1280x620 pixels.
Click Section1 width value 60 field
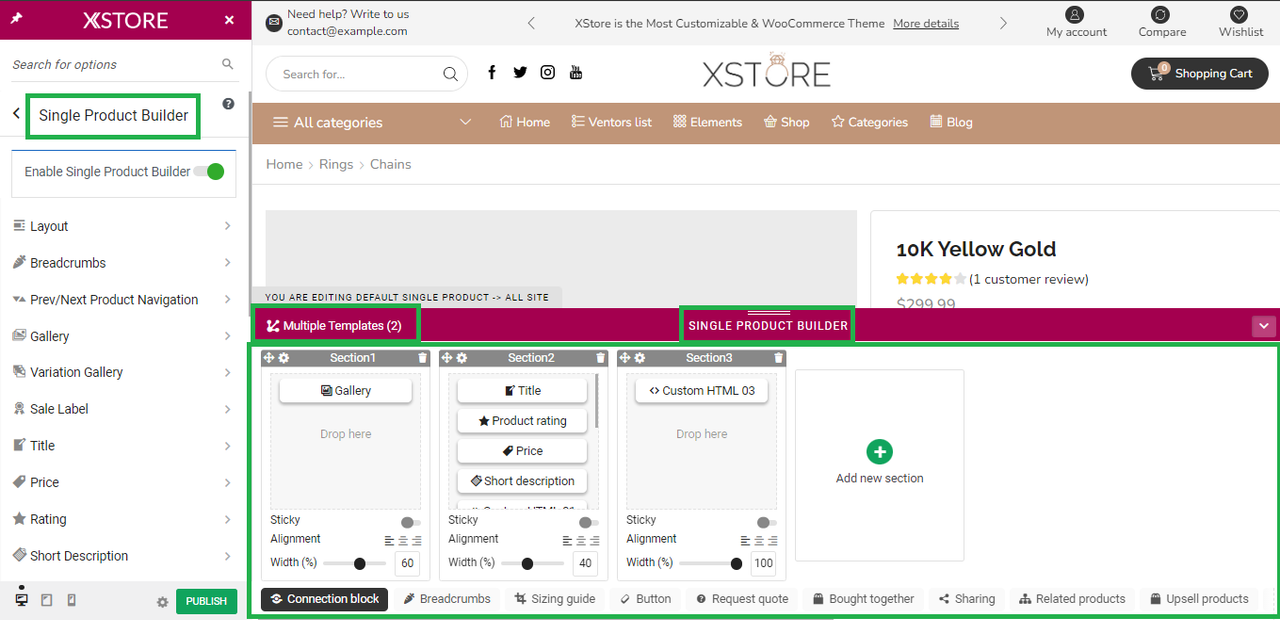407,563
